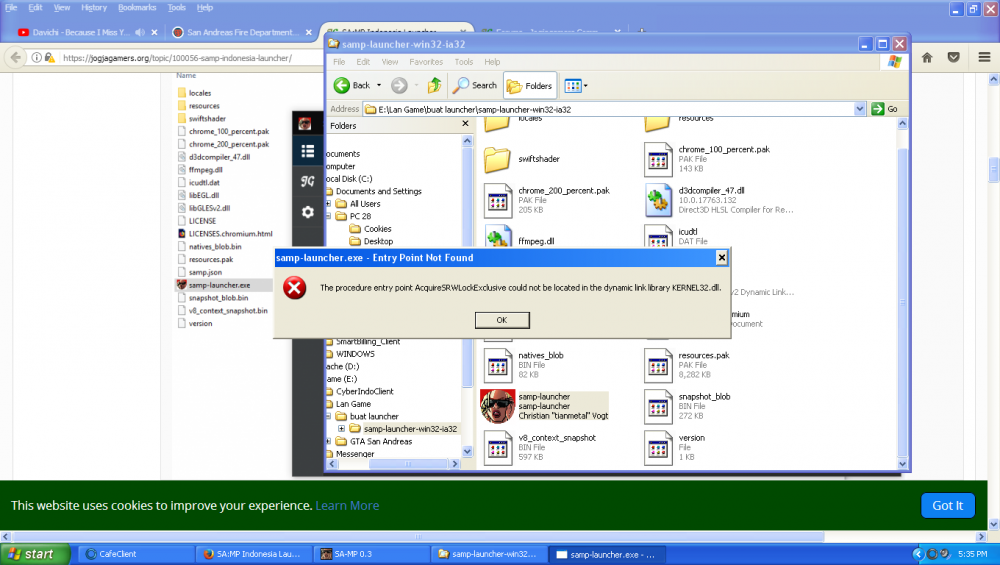Switch to San Andreas Fire Department tab

[x=243, y=32]
